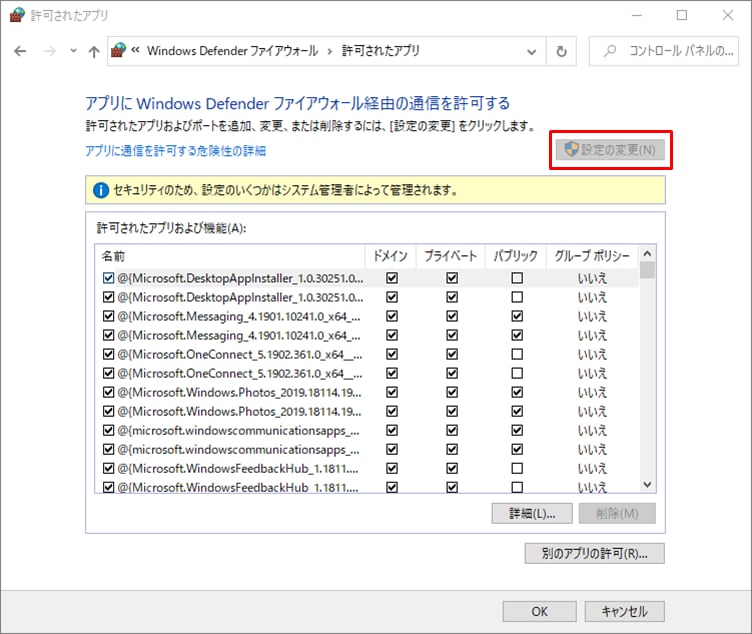Toggle ドメイン checkbox of first Windows.Photos row
This screenshot has width=752, height=634.
pos(392,392)
